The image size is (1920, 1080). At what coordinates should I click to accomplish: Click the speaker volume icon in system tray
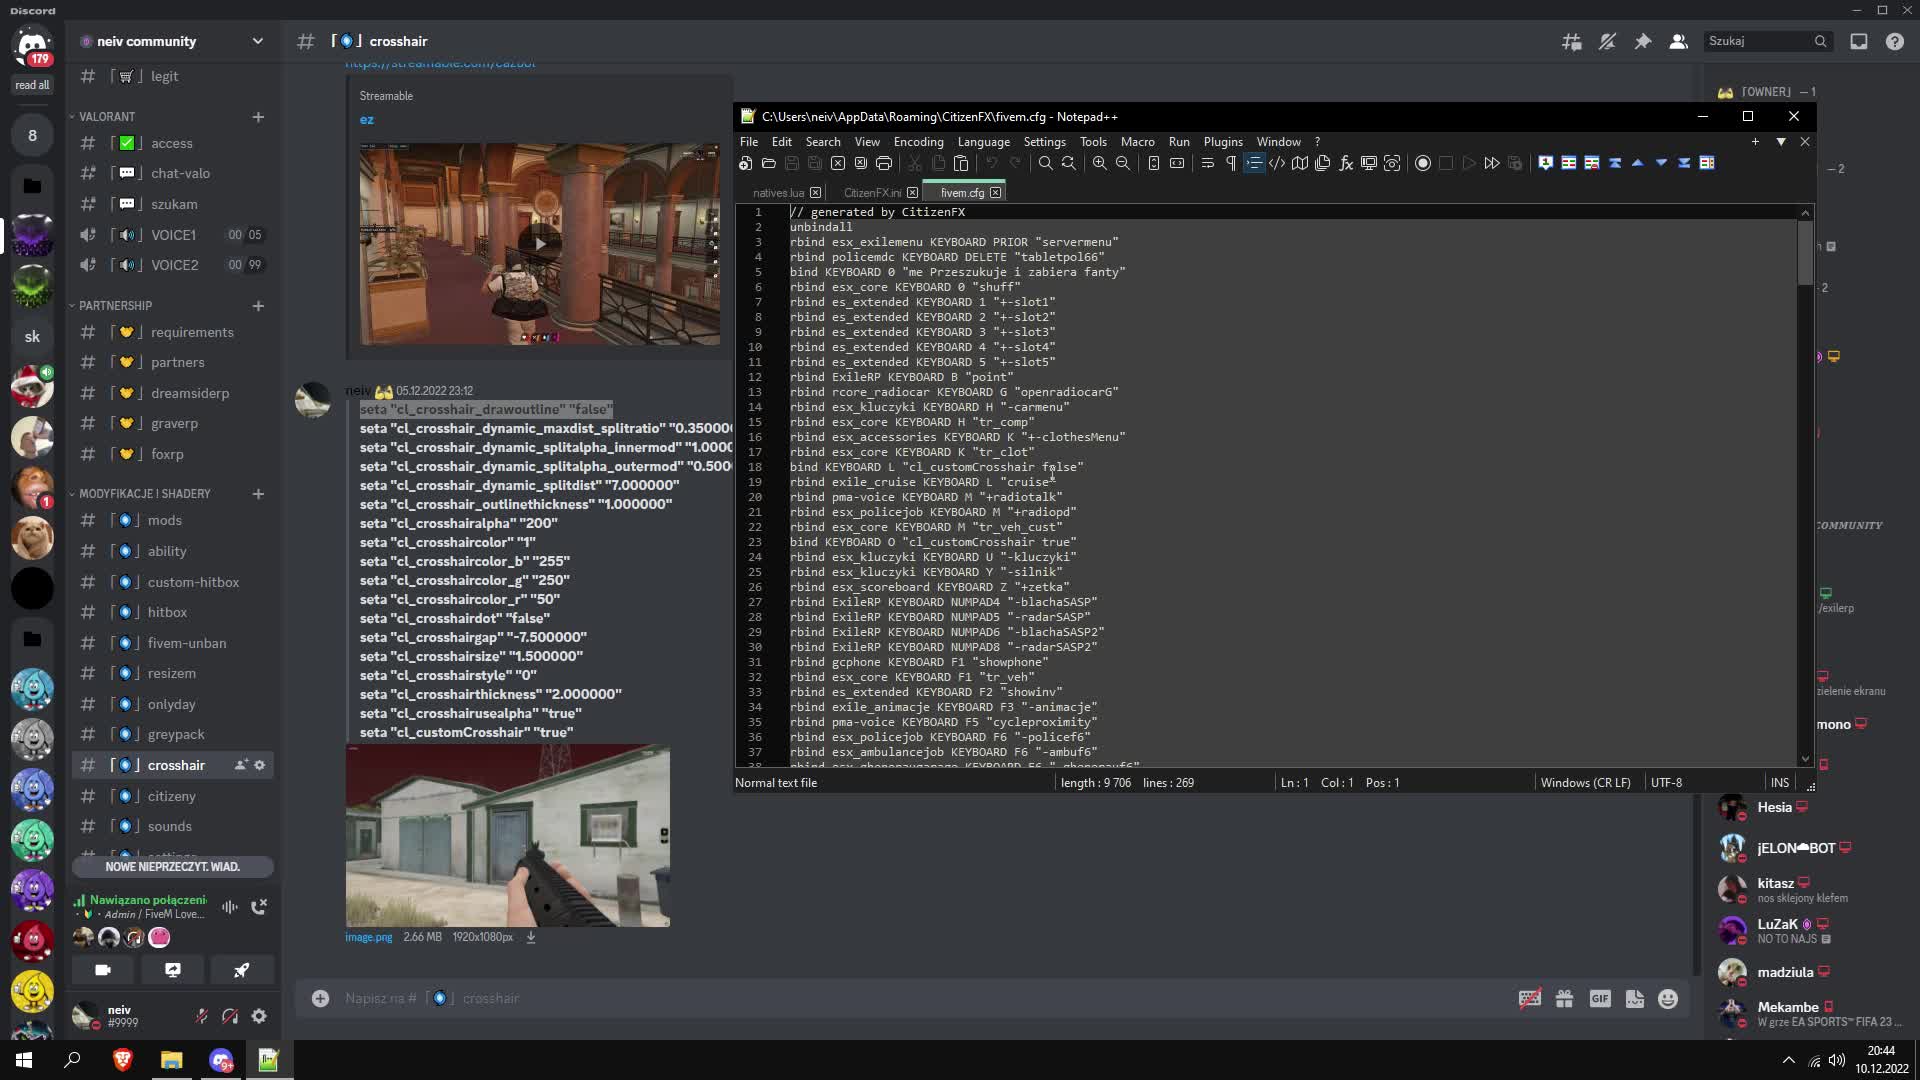point(1838,1060)
